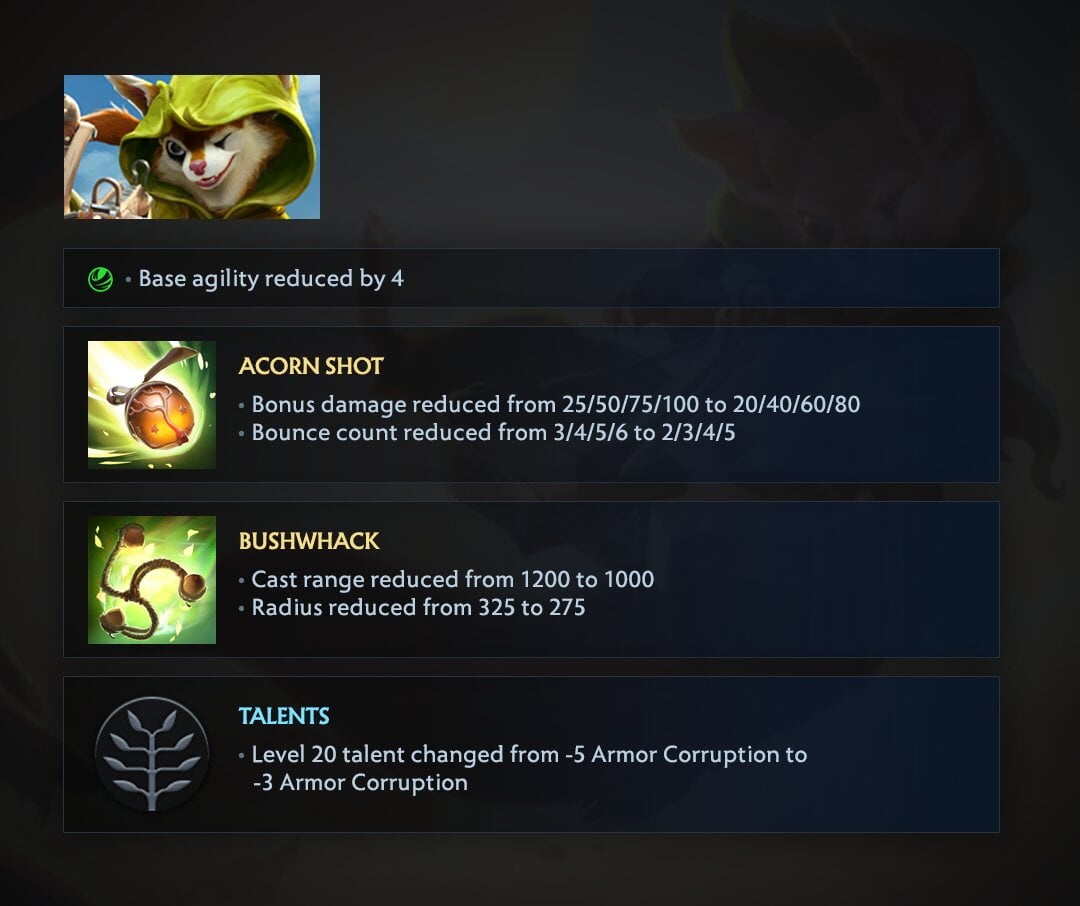Click the 20/40/60/80 damage values
This screenshot has height=906, width=1080.
(796, 404)
